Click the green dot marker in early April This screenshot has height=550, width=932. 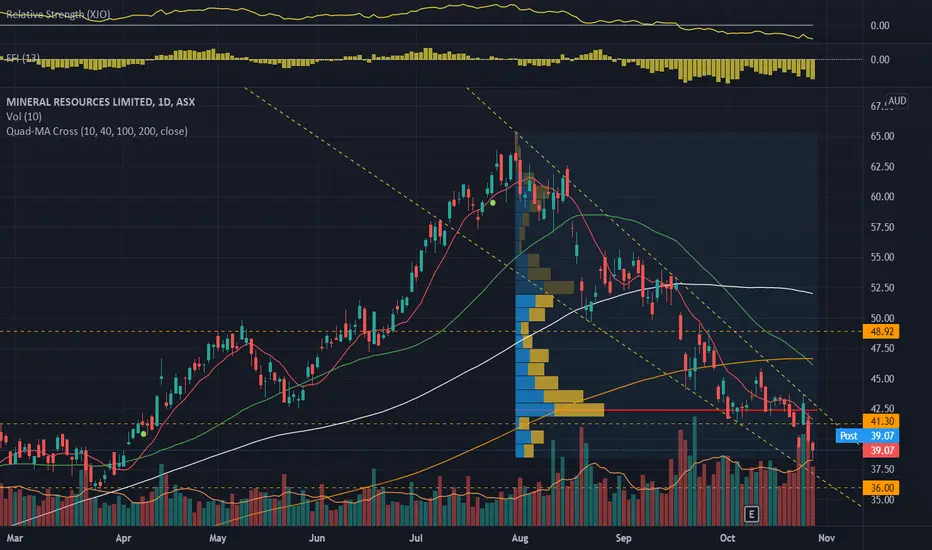(x=143, y=434)
